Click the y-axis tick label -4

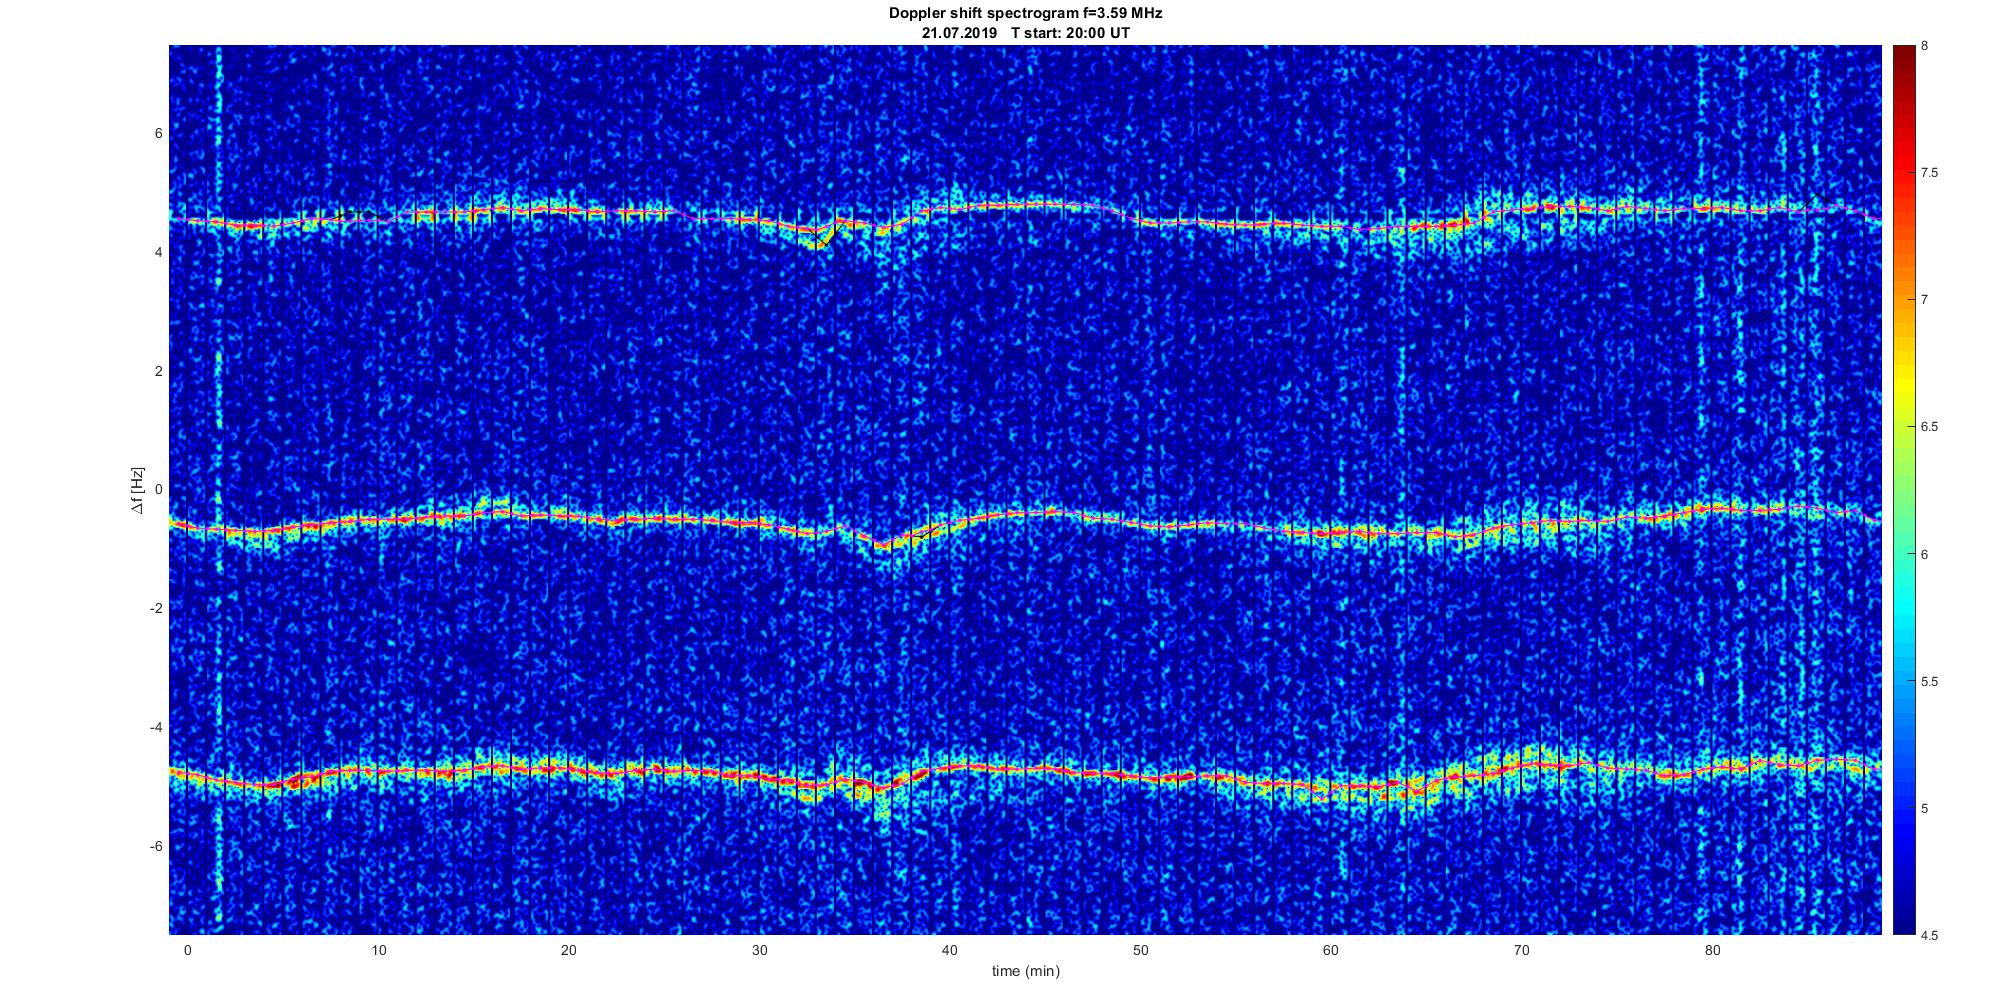pos(156,727)
